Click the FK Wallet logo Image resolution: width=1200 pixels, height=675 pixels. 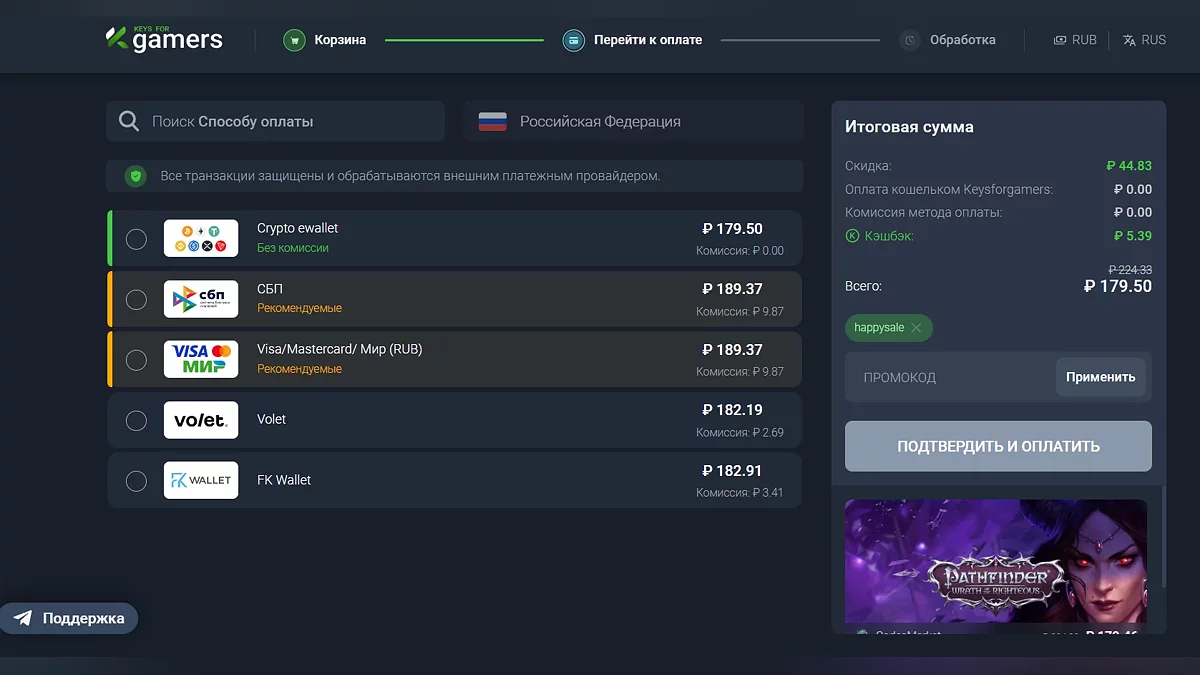201,480
